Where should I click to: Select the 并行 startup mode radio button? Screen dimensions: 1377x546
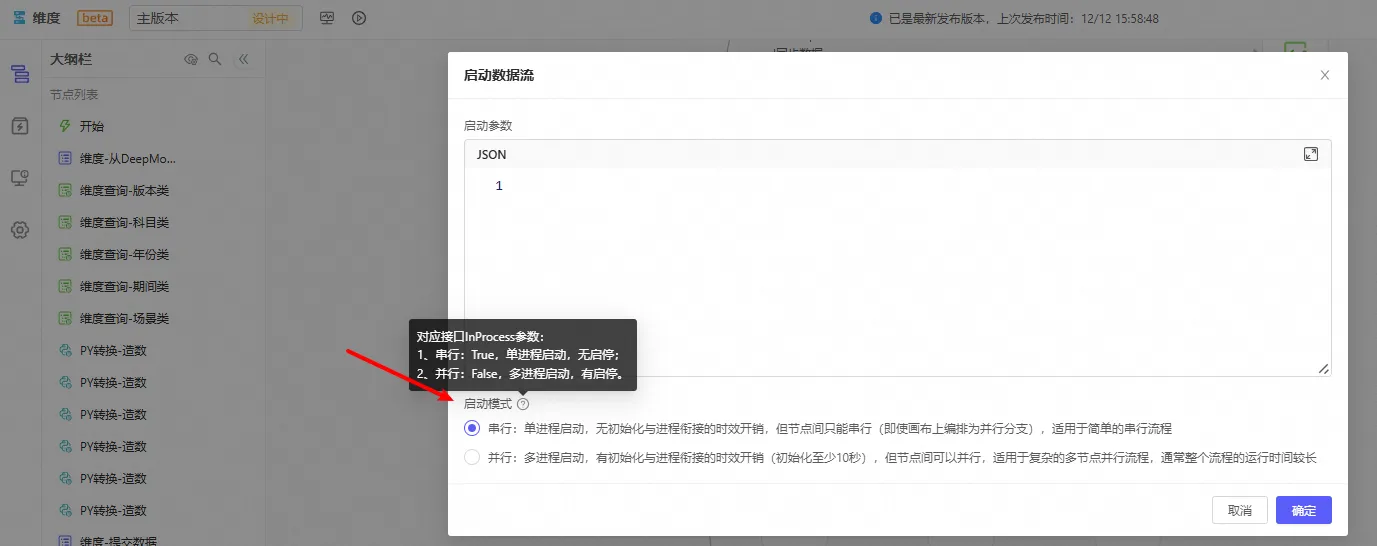click(x=472, y=458)
